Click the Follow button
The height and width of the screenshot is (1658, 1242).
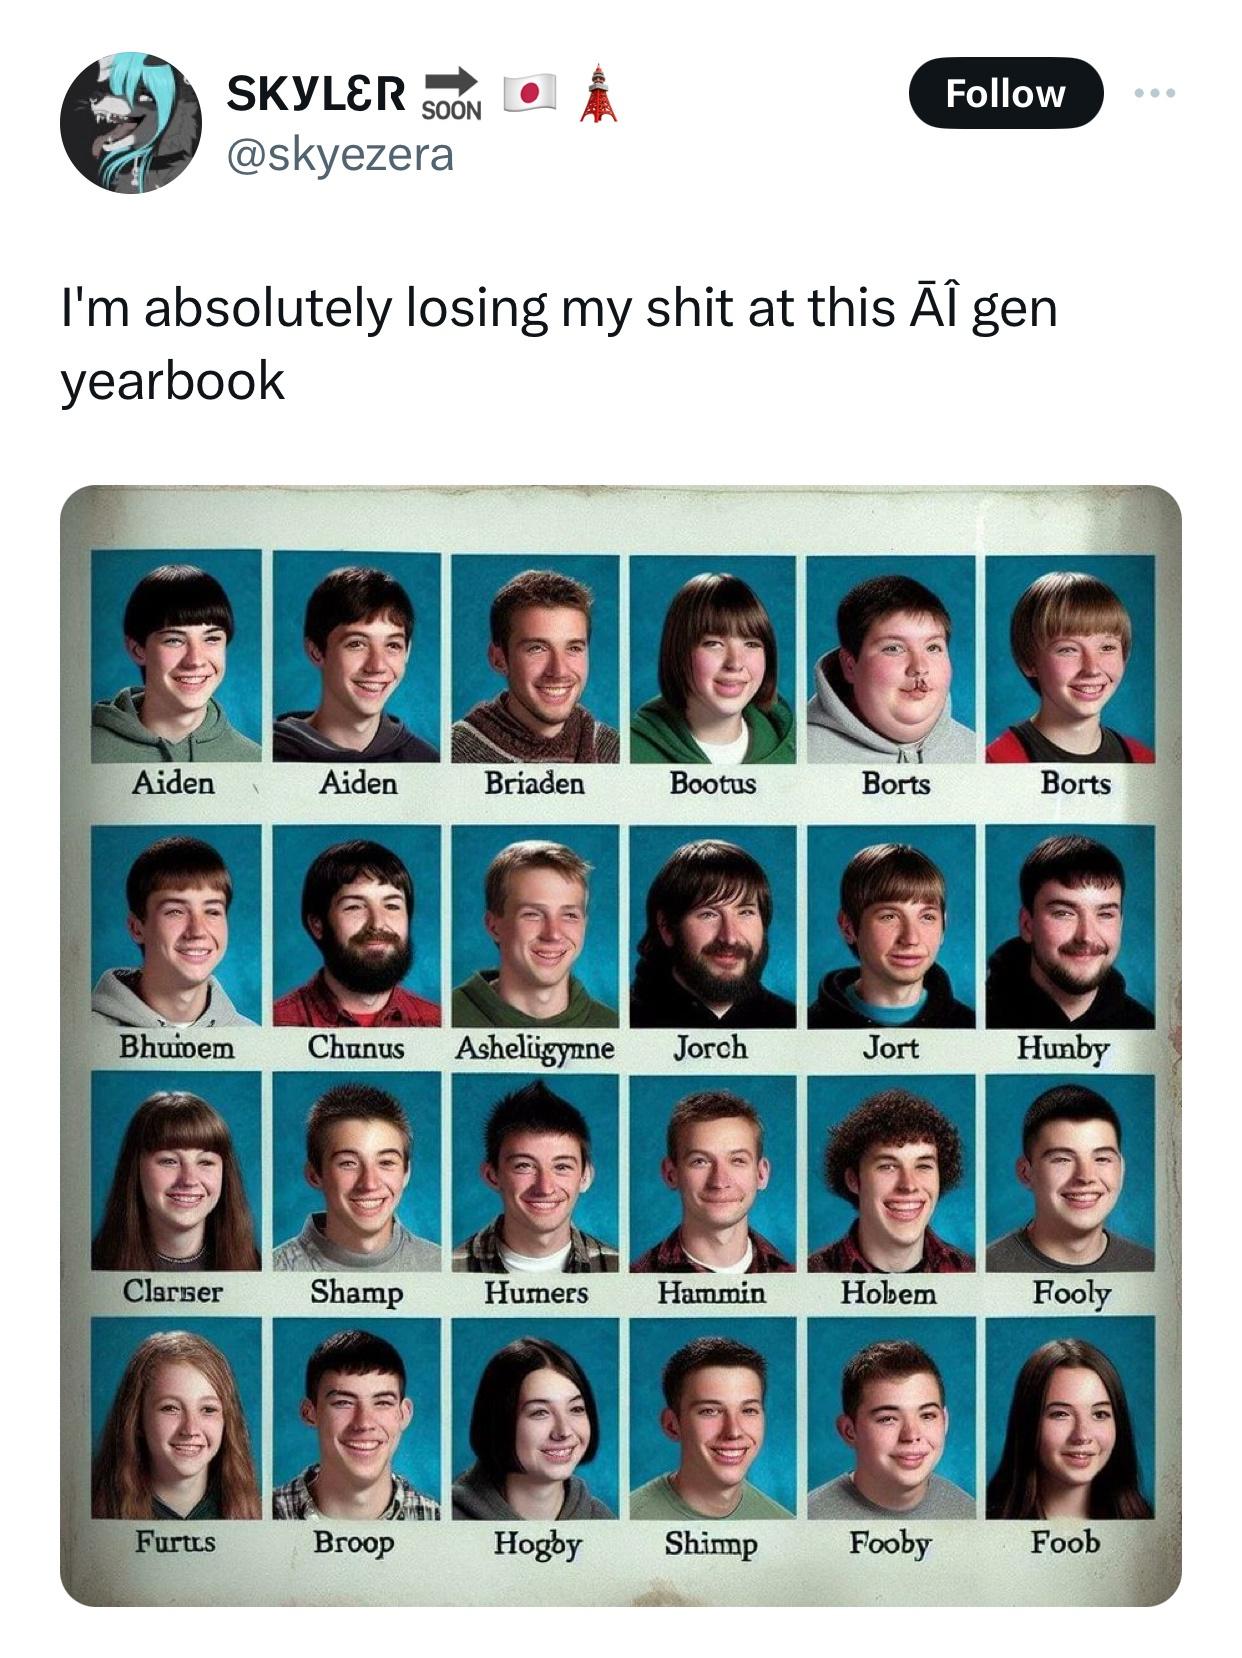1005,93
